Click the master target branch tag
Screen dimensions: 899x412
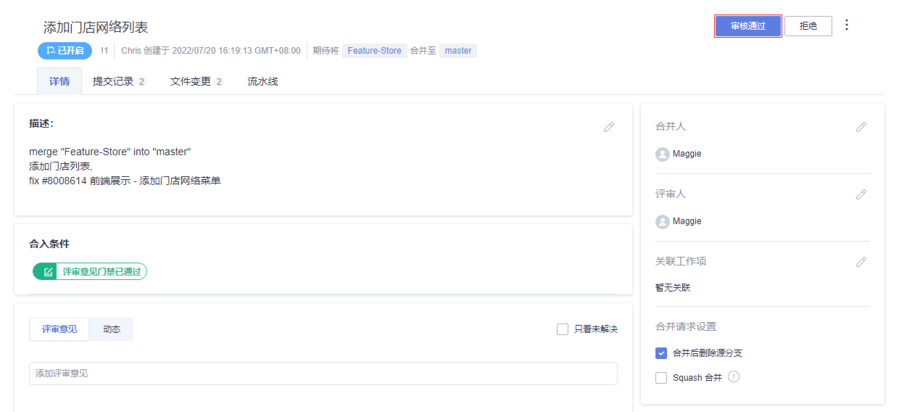[x=458, y=50]
